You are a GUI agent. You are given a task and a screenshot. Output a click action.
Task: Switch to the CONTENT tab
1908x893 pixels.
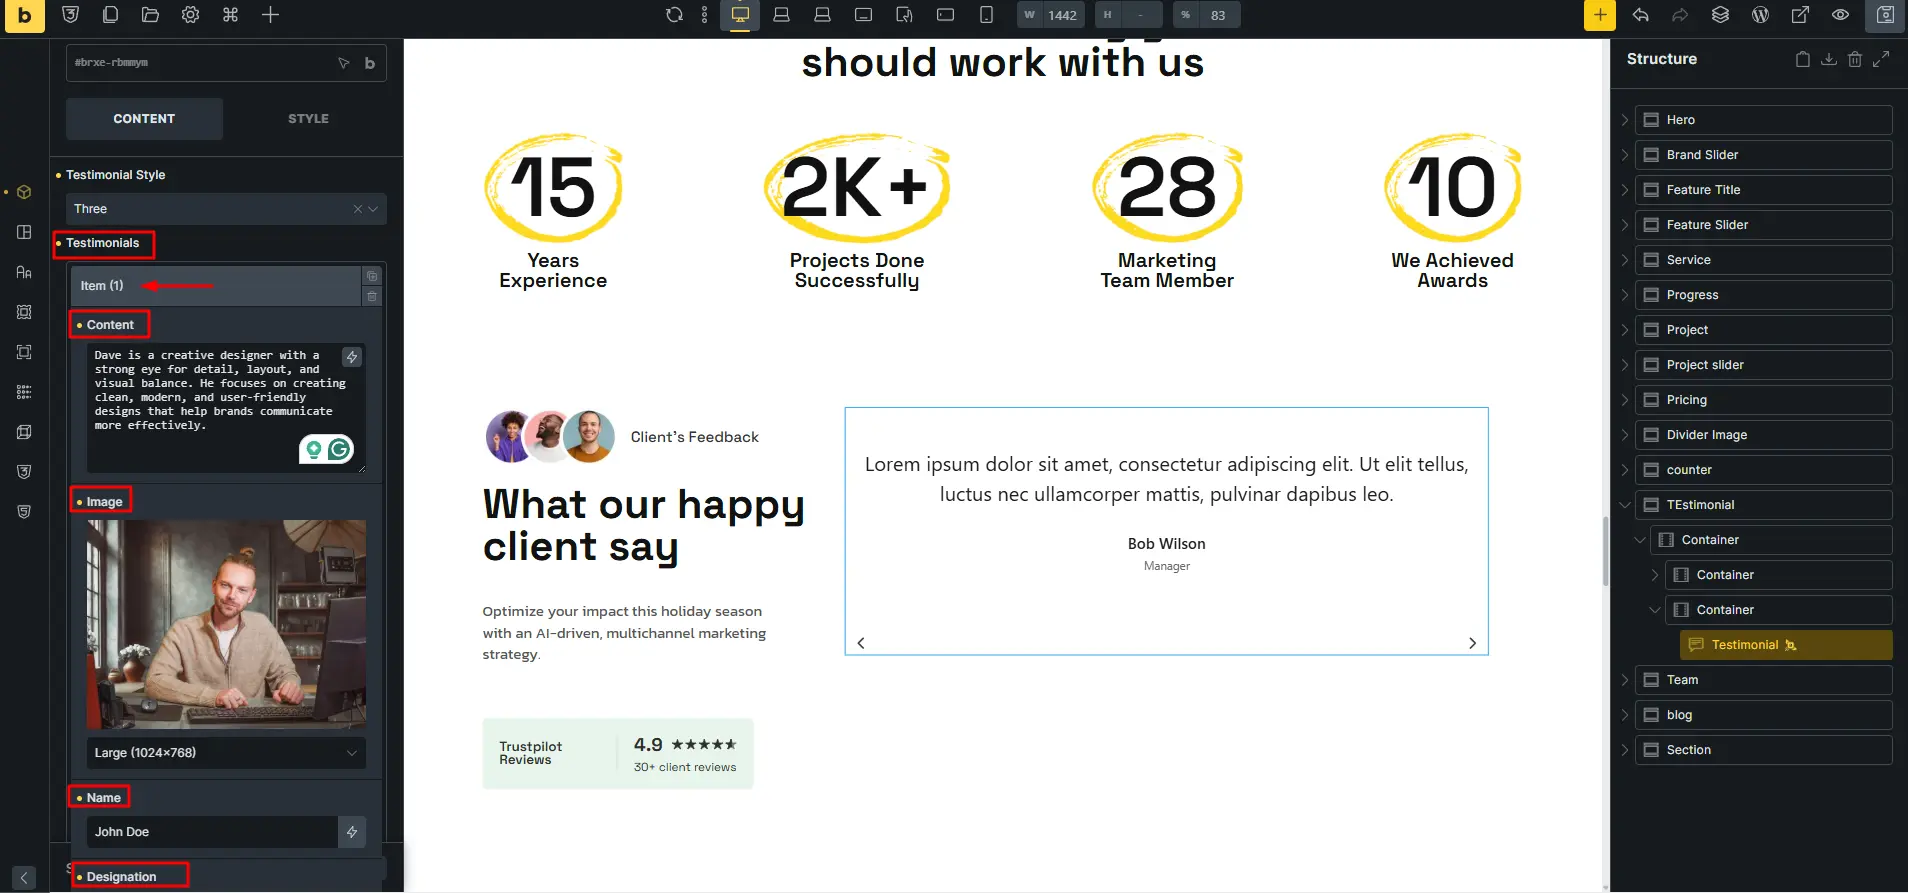144,119
